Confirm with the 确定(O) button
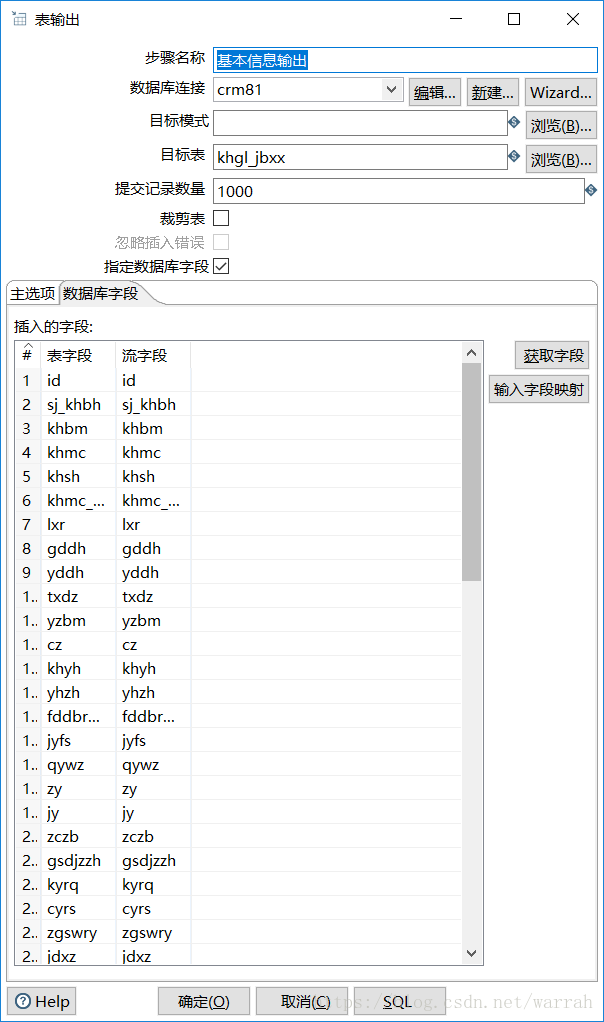This screenshot has height=1022, width=604. coord(204,1001)
